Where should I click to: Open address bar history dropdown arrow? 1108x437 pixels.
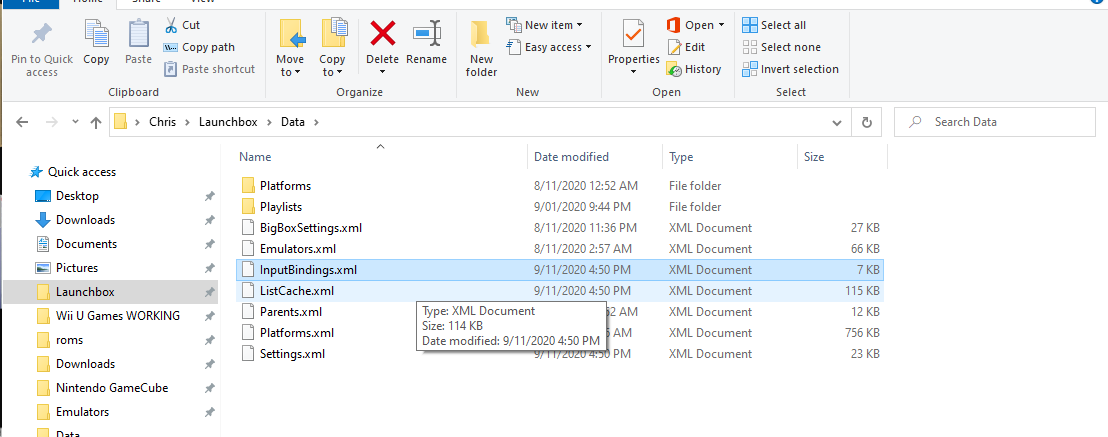[837, 122]
